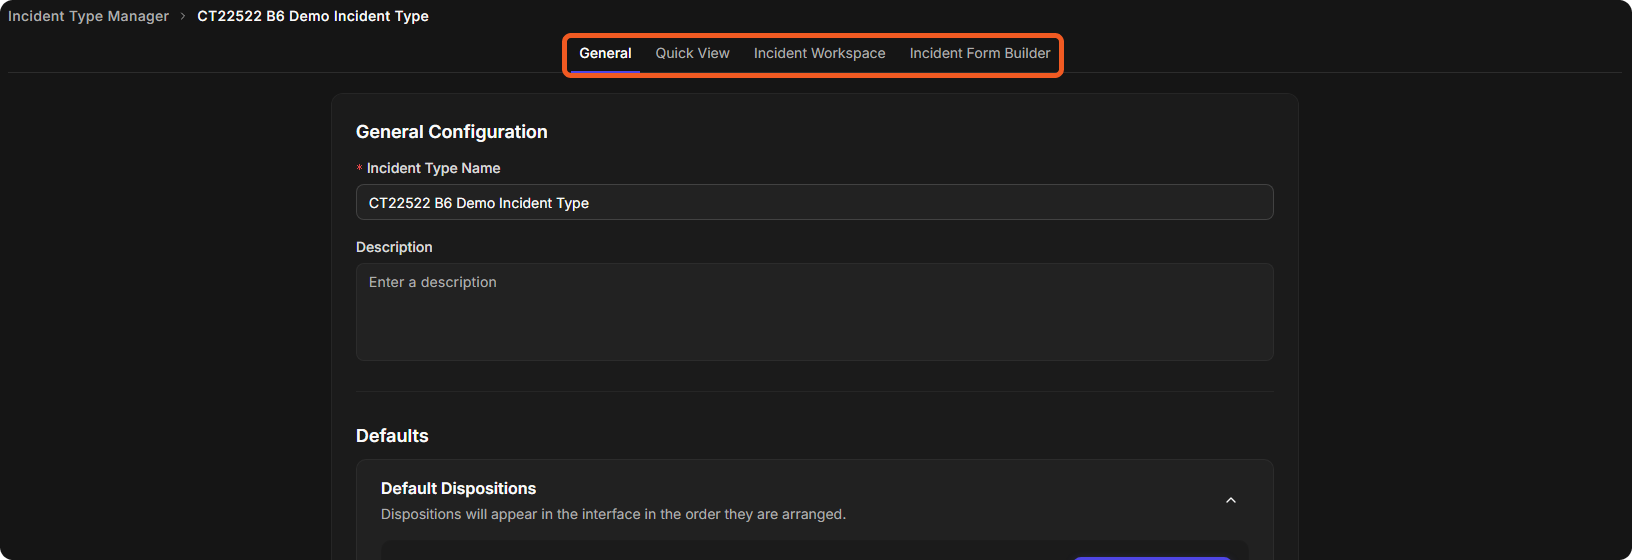
Task: Click the CT22522 B6 Demo Incident Type breadcrumb
Action: tap(313, 16)
